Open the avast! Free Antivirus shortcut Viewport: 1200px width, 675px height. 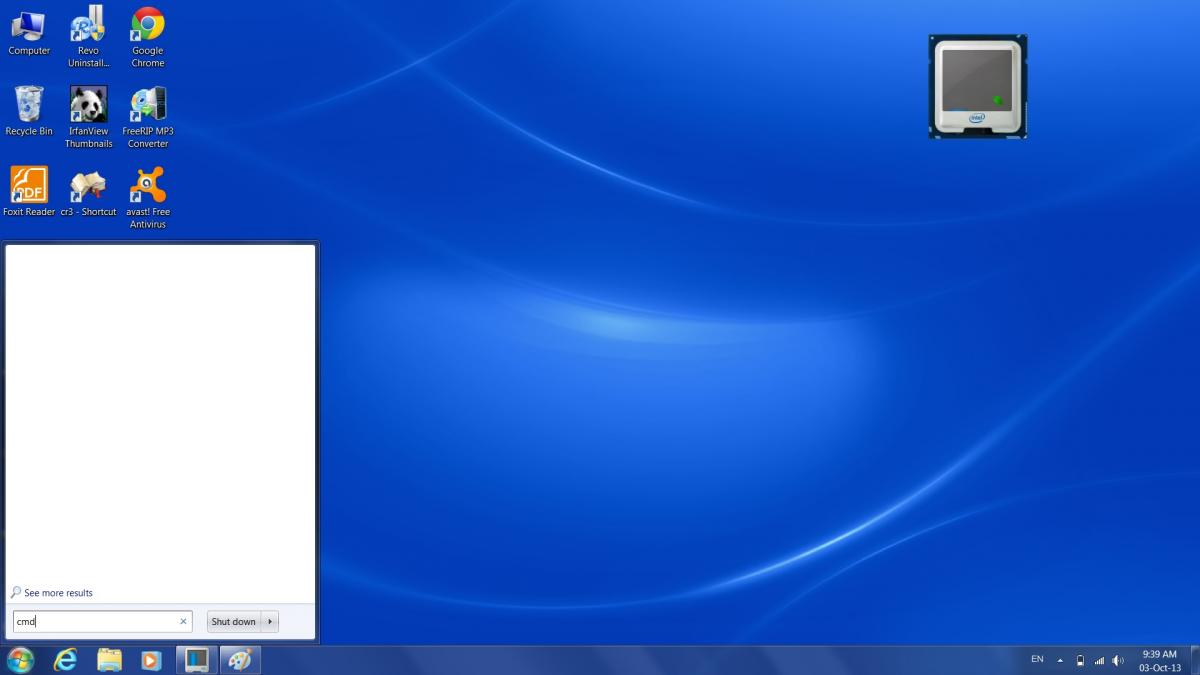click(147, 198)
